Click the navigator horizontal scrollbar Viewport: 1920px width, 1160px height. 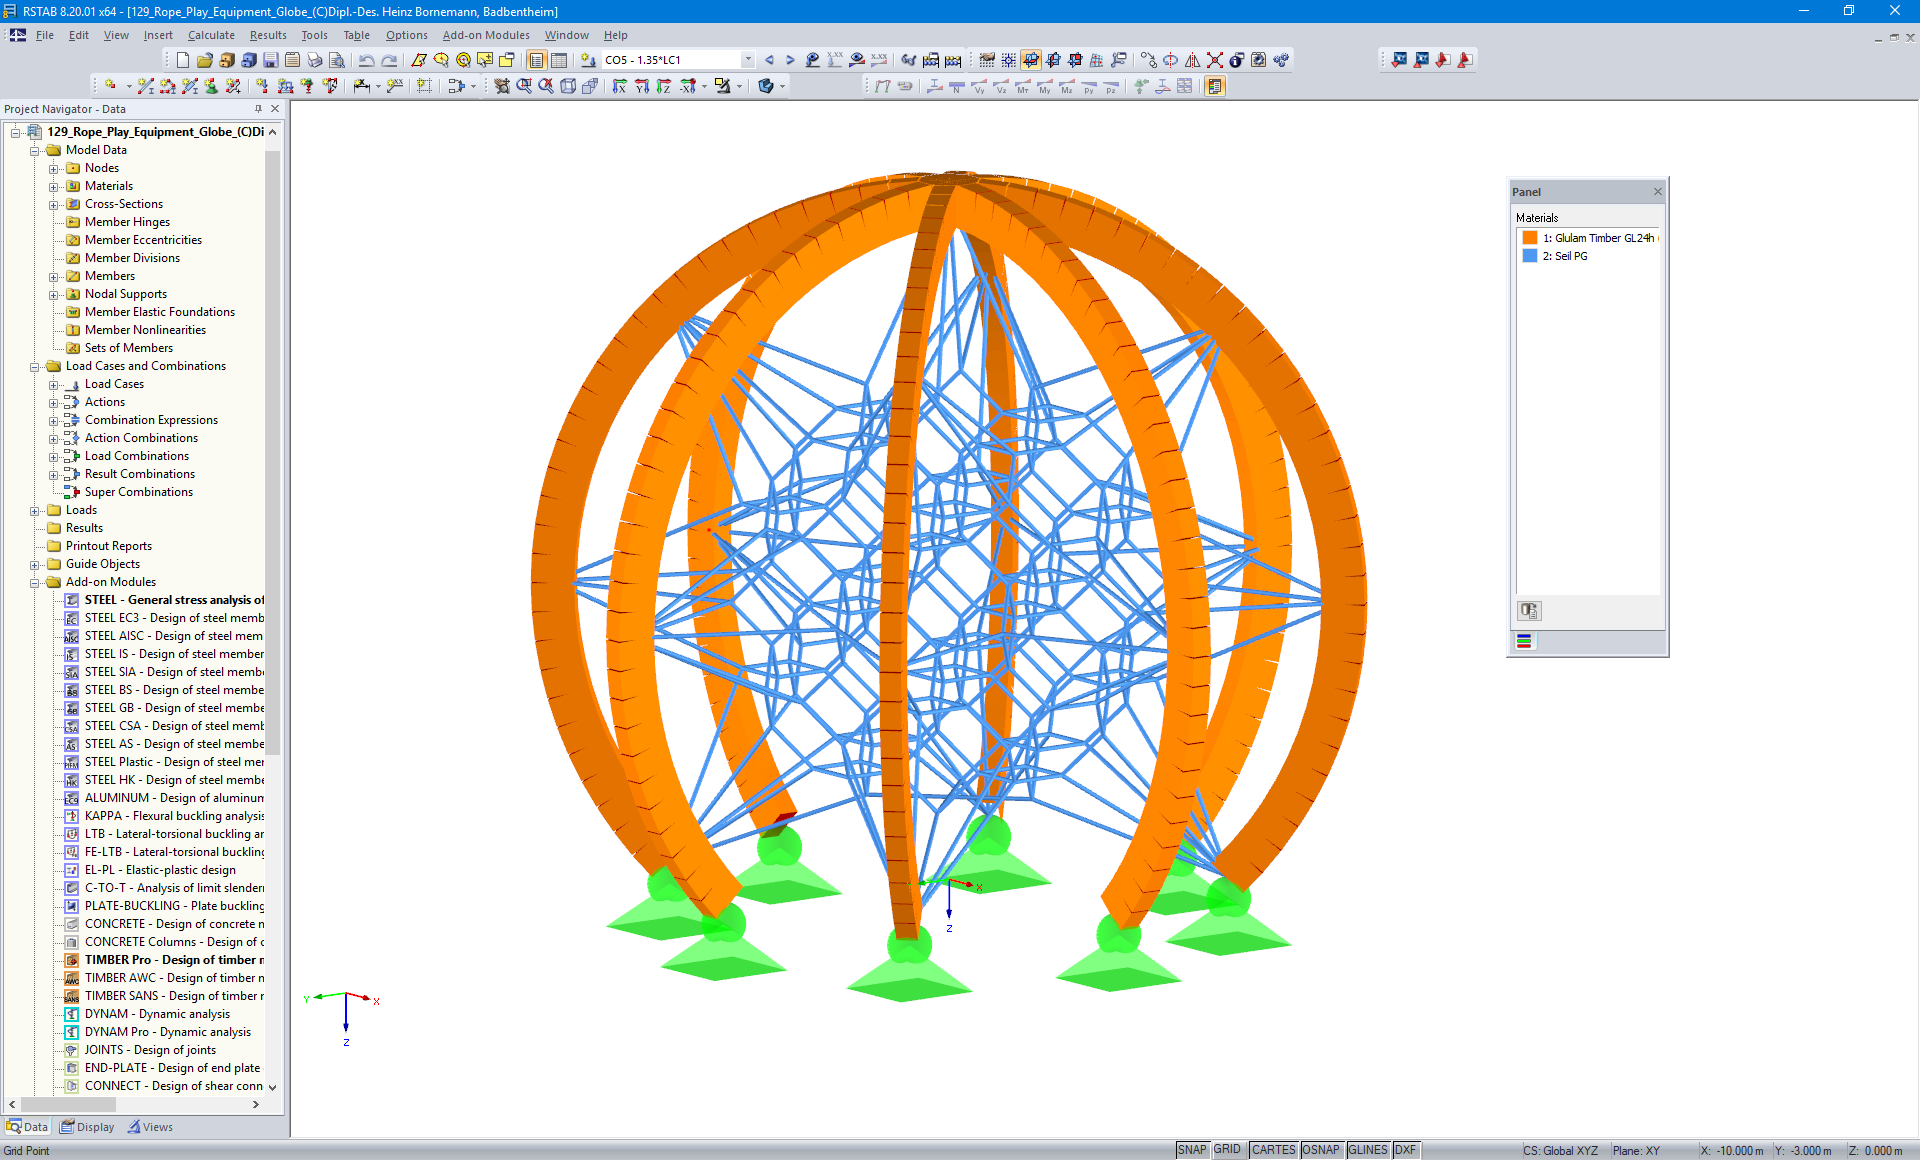68,1105
